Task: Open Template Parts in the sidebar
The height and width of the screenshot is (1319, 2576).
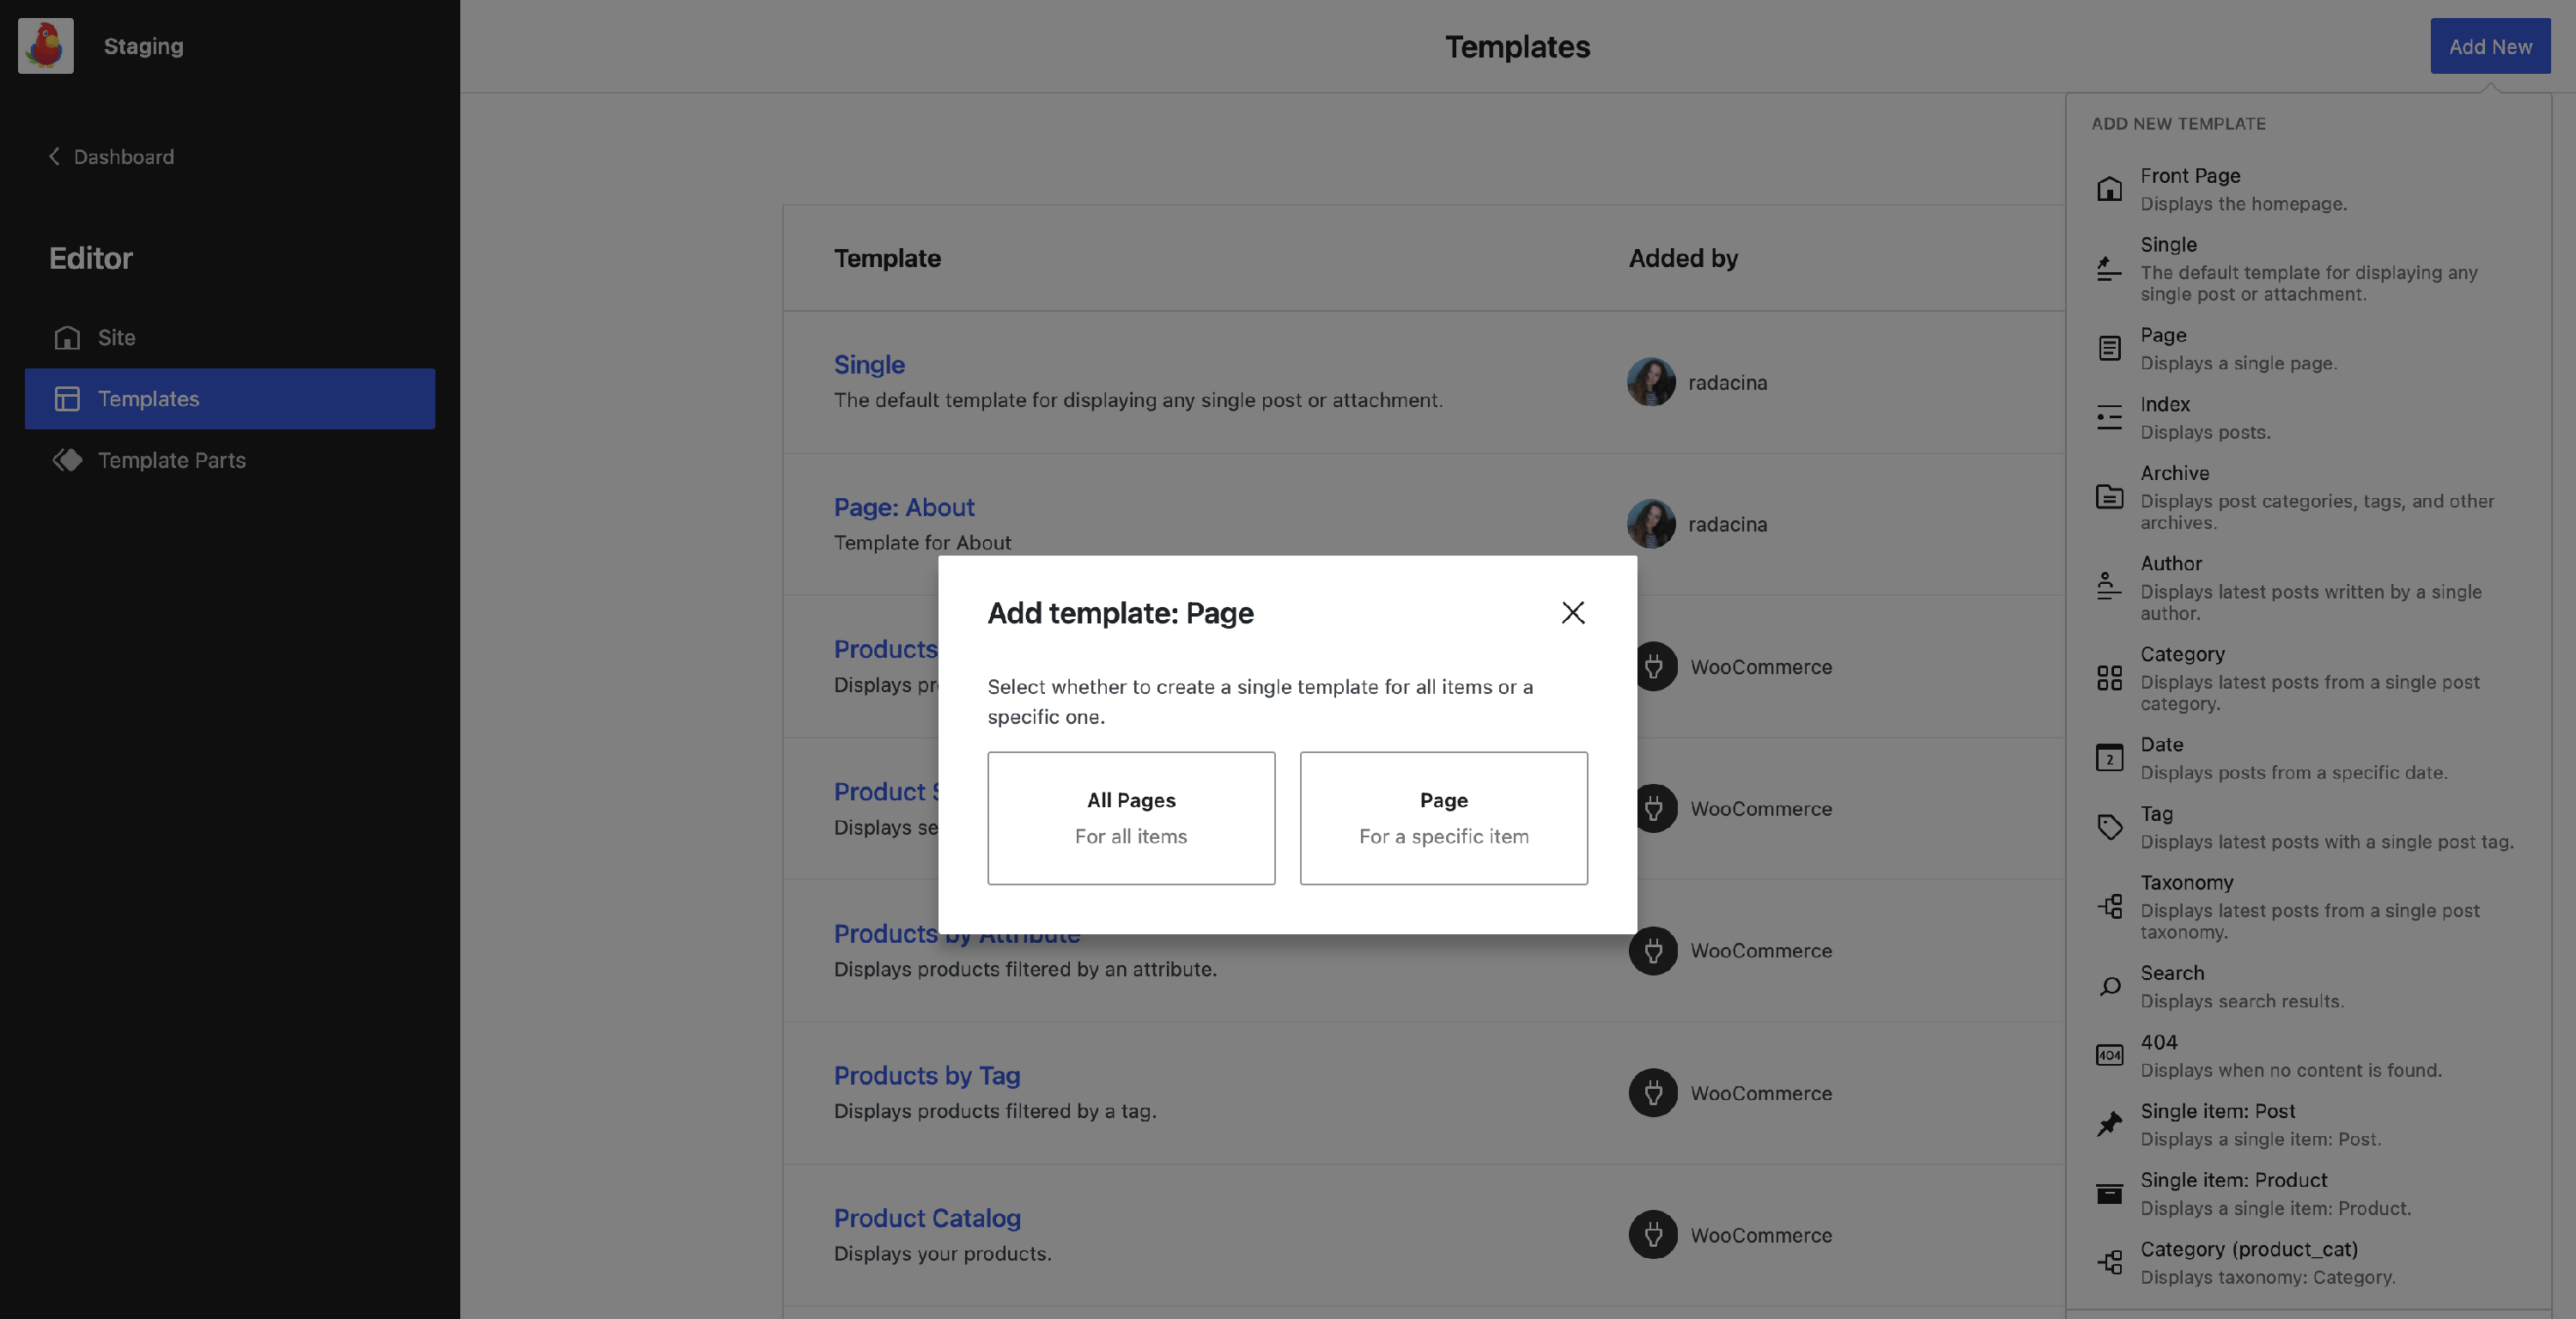Action: point(171,460)
